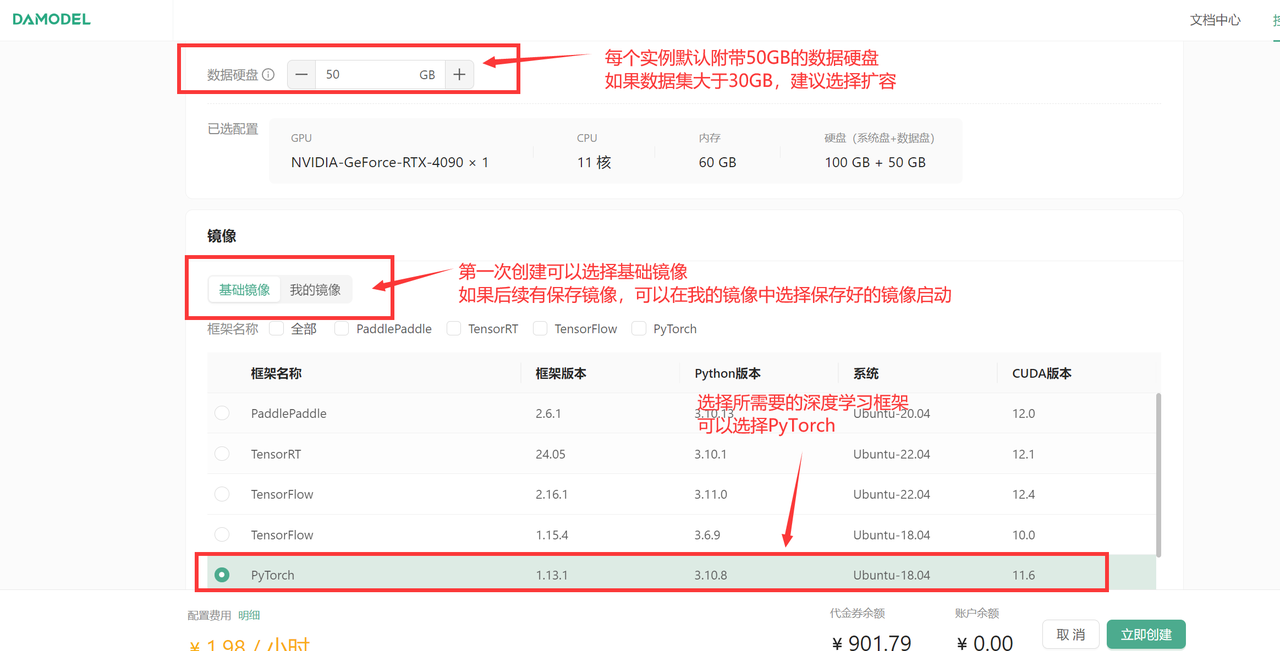1280x651 pixels.
Task: Click the ¥ 0.00 account balance
Action: [x=985, y=642]
